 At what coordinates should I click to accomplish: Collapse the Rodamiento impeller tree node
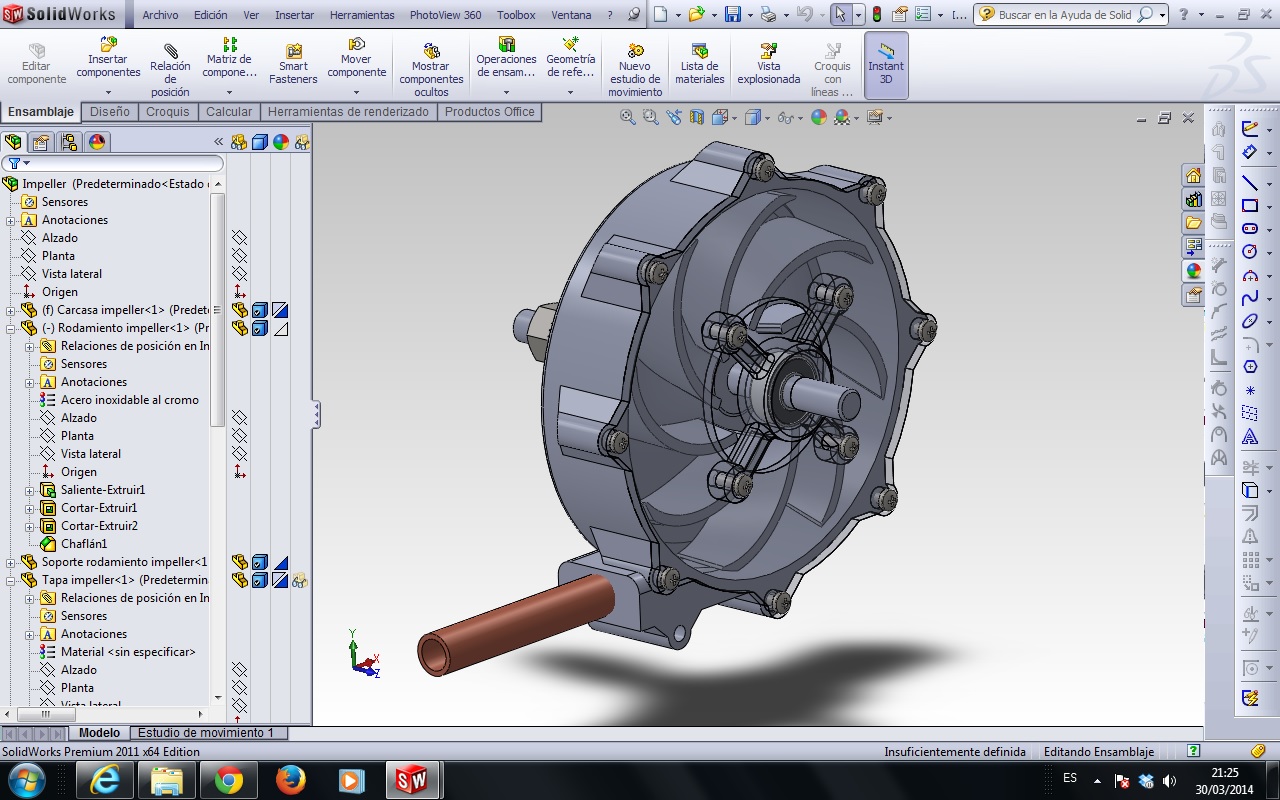[11, 328]
